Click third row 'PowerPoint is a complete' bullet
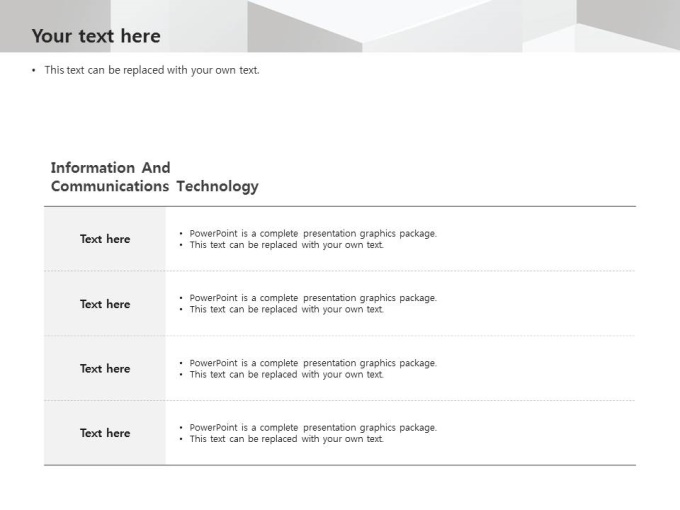This screenshot has width=680, height=510. coord(313,363)
